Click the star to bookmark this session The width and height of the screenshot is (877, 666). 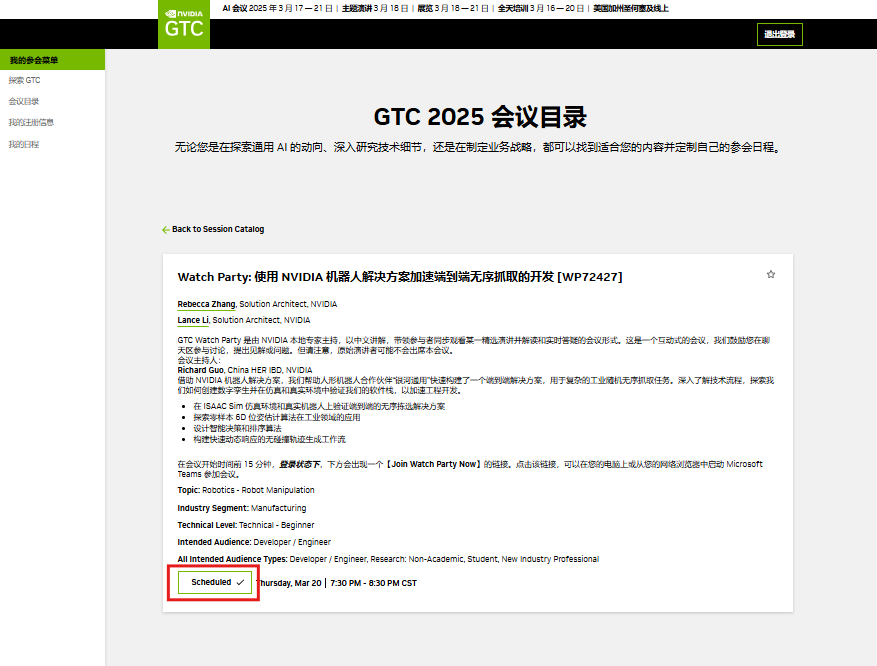771,273
